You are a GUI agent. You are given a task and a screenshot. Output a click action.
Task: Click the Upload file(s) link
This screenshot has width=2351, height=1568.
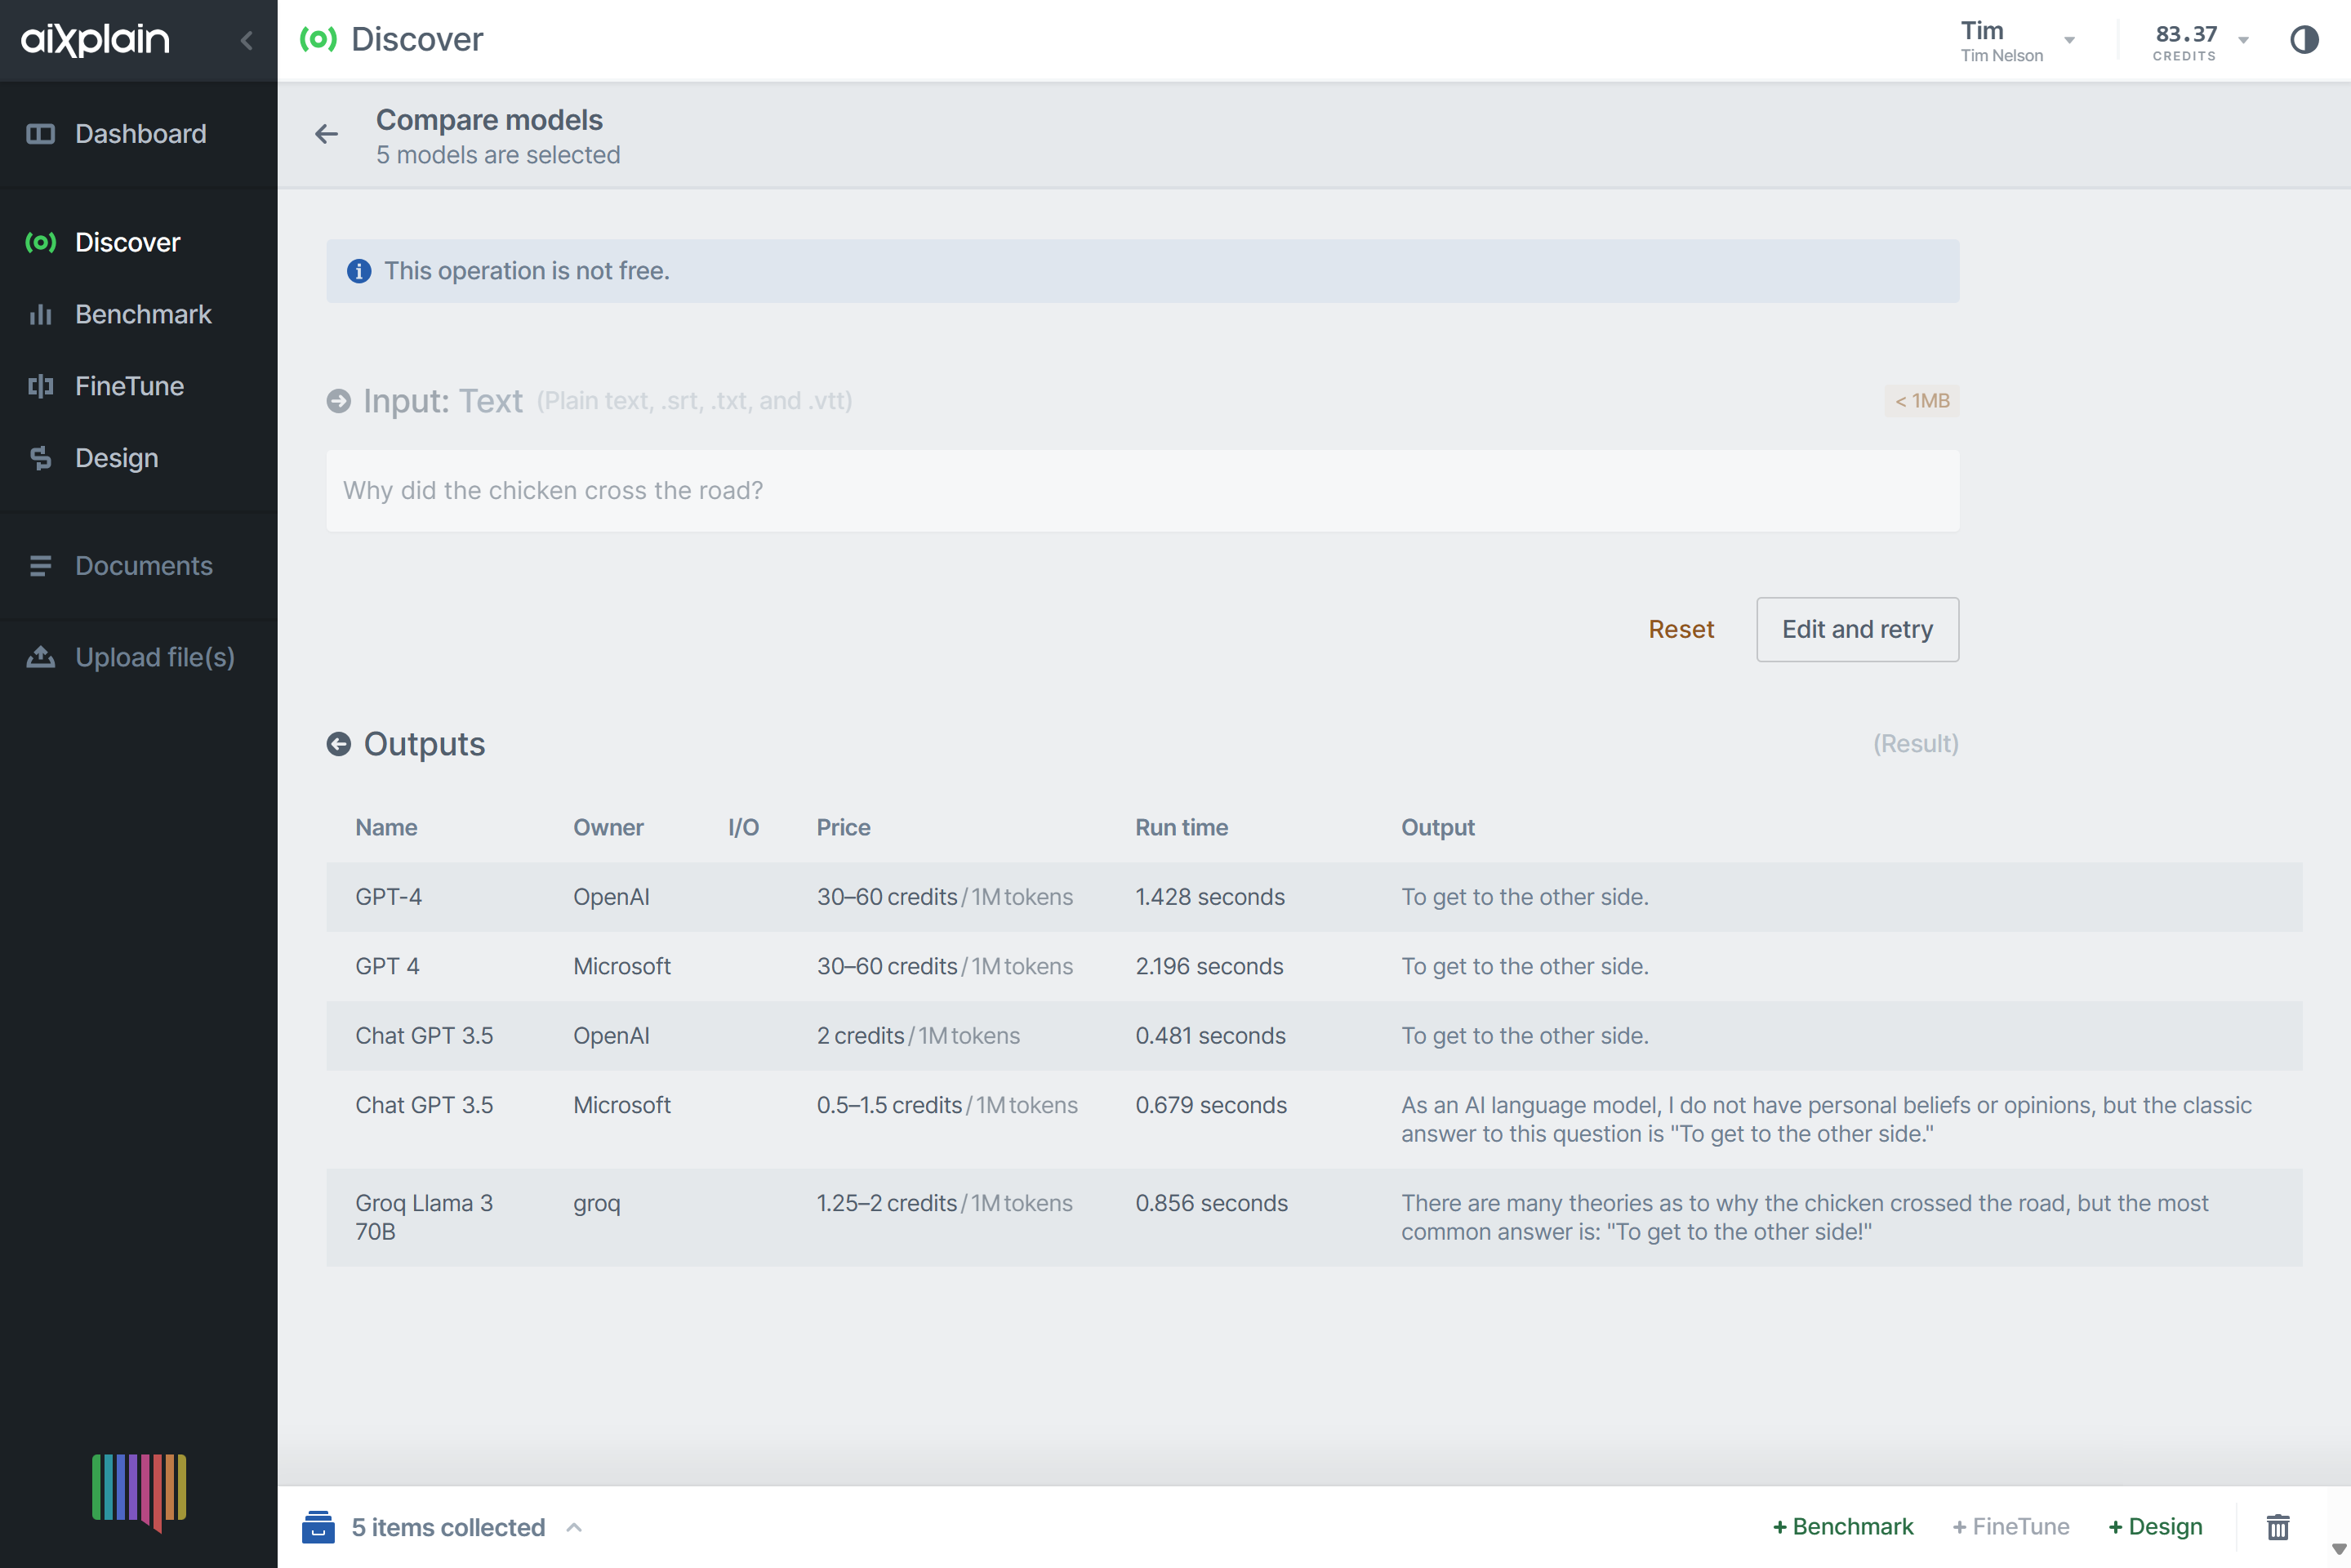click(x=155, y=657)
